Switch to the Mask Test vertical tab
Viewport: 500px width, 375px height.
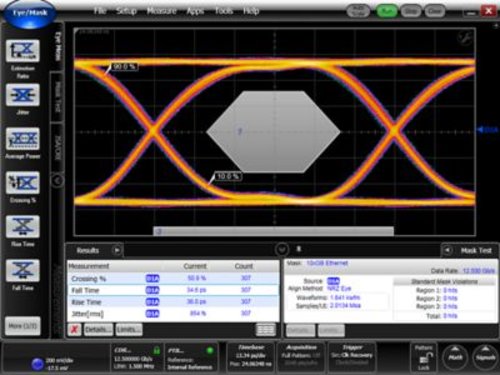[57, 97]
